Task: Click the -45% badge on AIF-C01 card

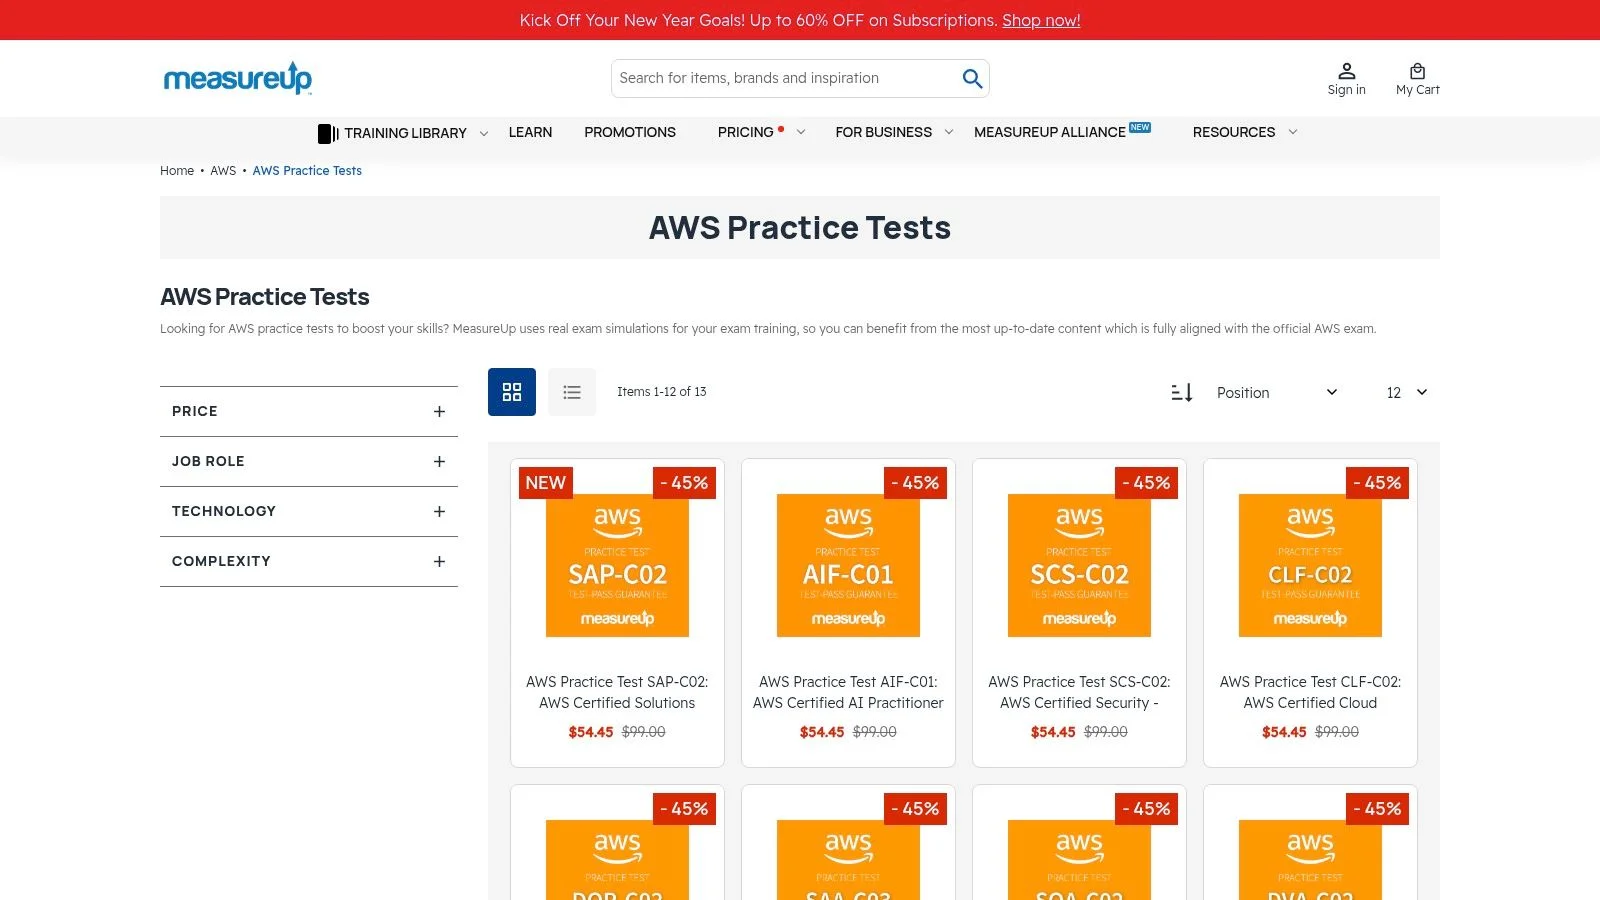Action: coord(915,482)
